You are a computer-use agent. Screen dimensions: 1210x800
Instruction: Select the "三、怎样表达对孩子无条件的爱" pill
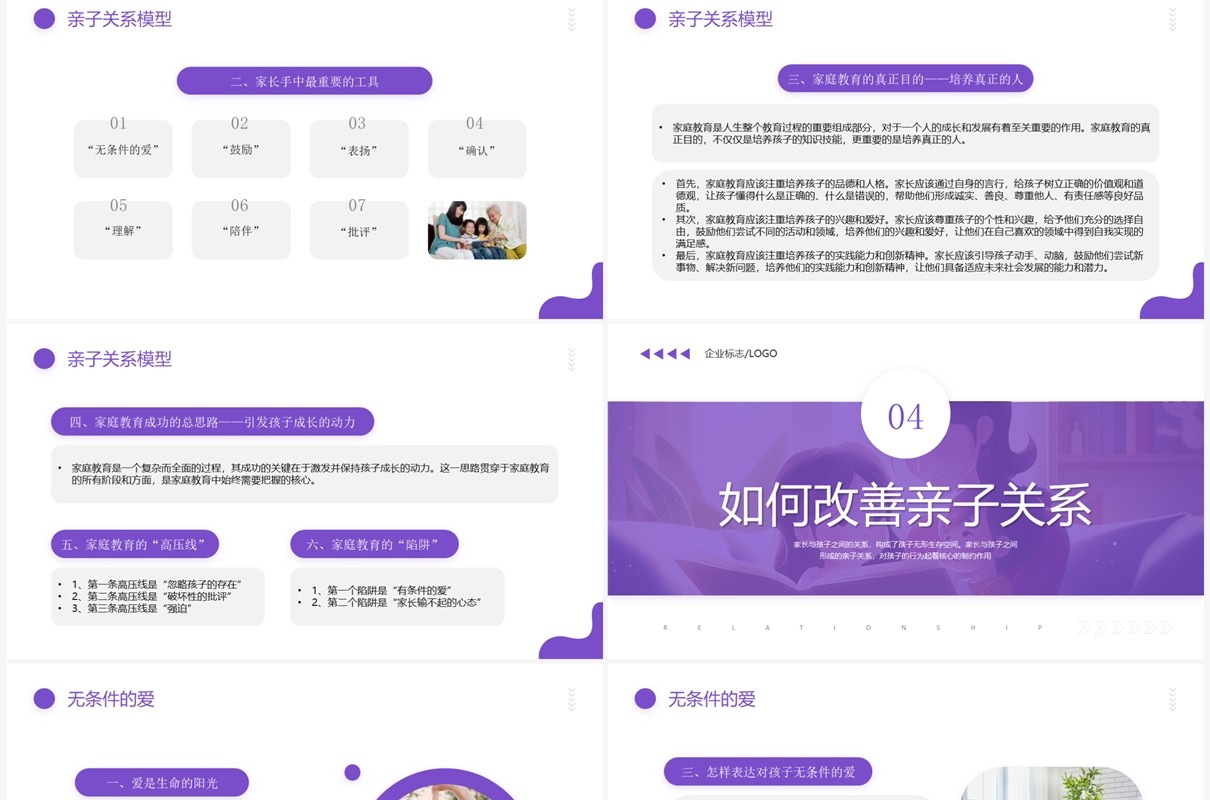coord(768,772)
